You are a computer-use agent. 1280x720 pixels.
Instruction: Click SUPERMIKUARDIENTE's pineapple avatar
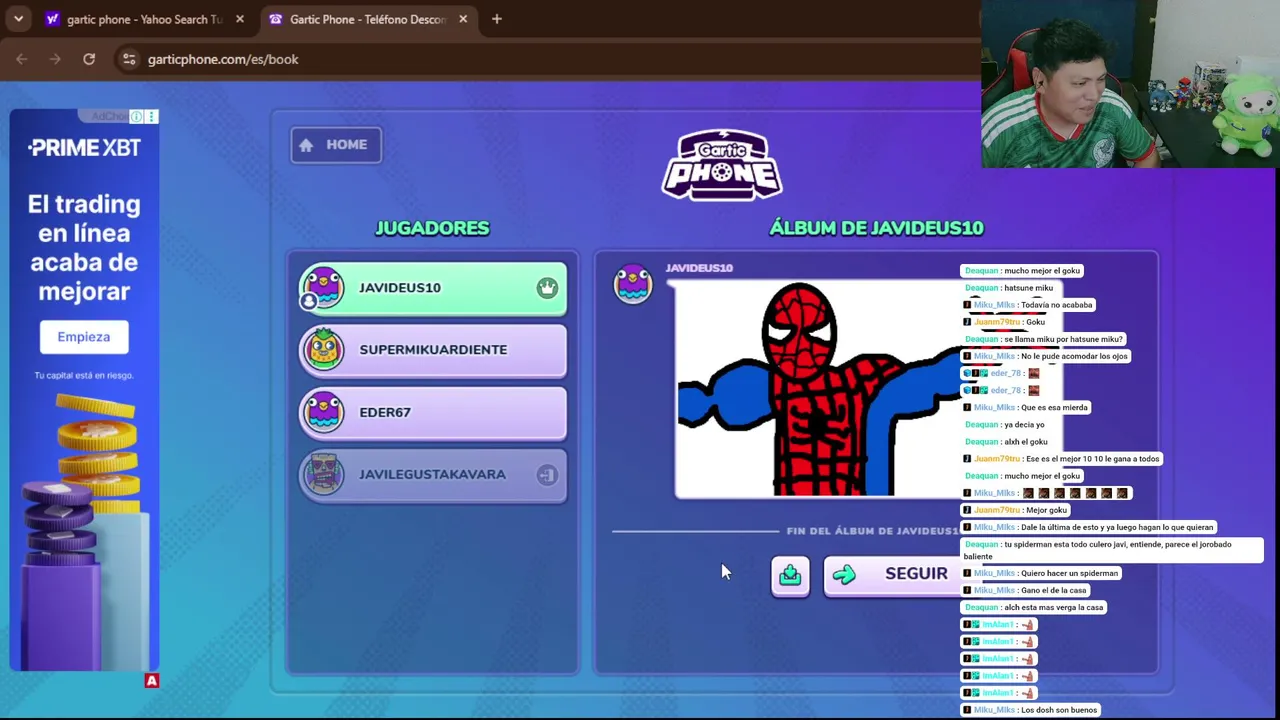click(x=324, y=350)
